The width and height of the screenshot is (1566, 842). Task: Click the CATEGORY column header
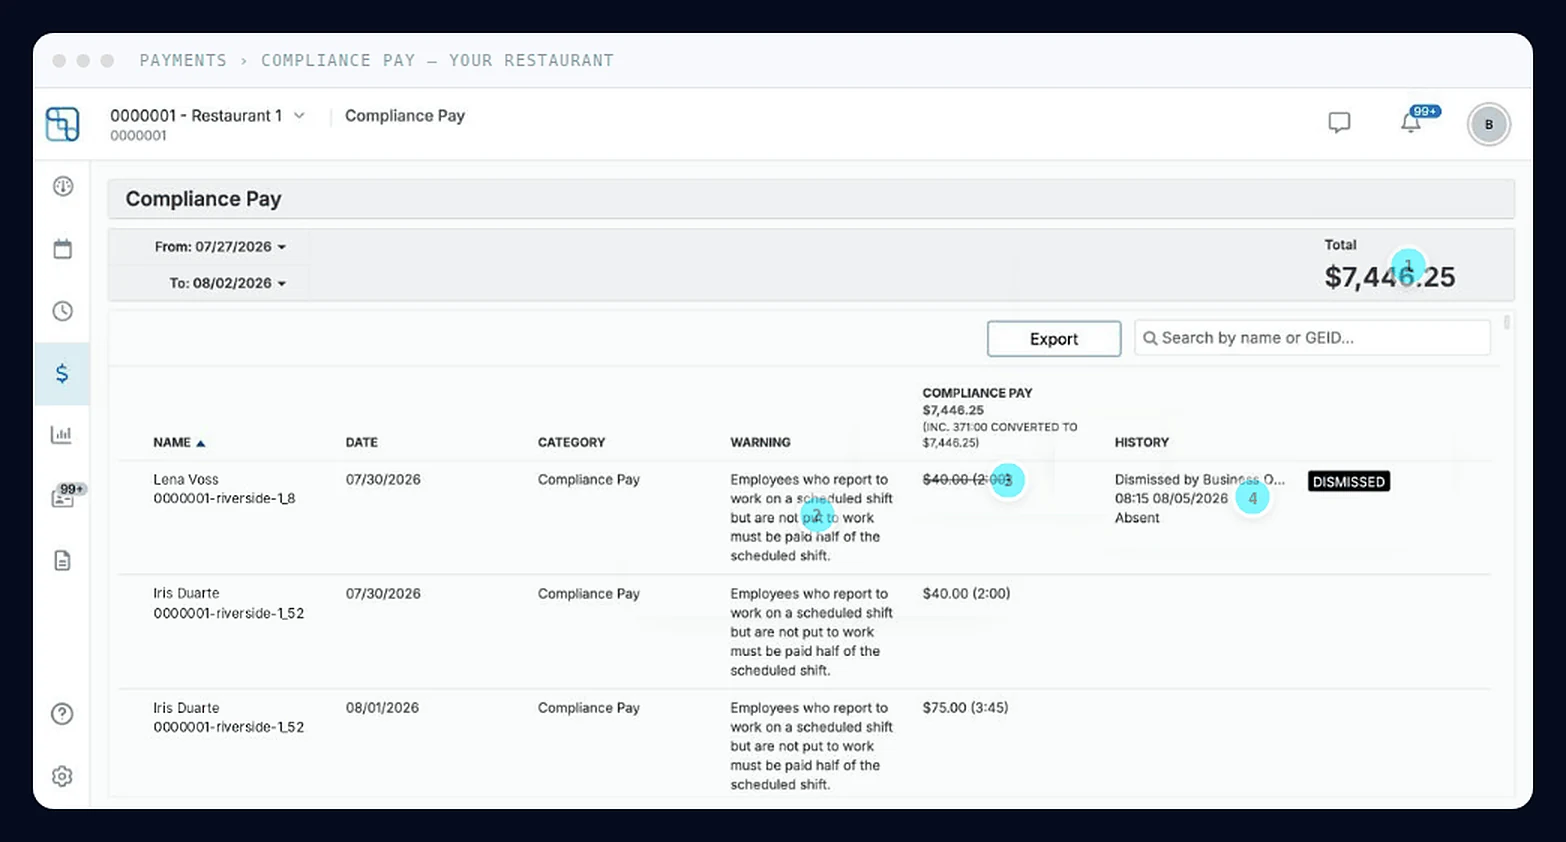tap(571, 442)
